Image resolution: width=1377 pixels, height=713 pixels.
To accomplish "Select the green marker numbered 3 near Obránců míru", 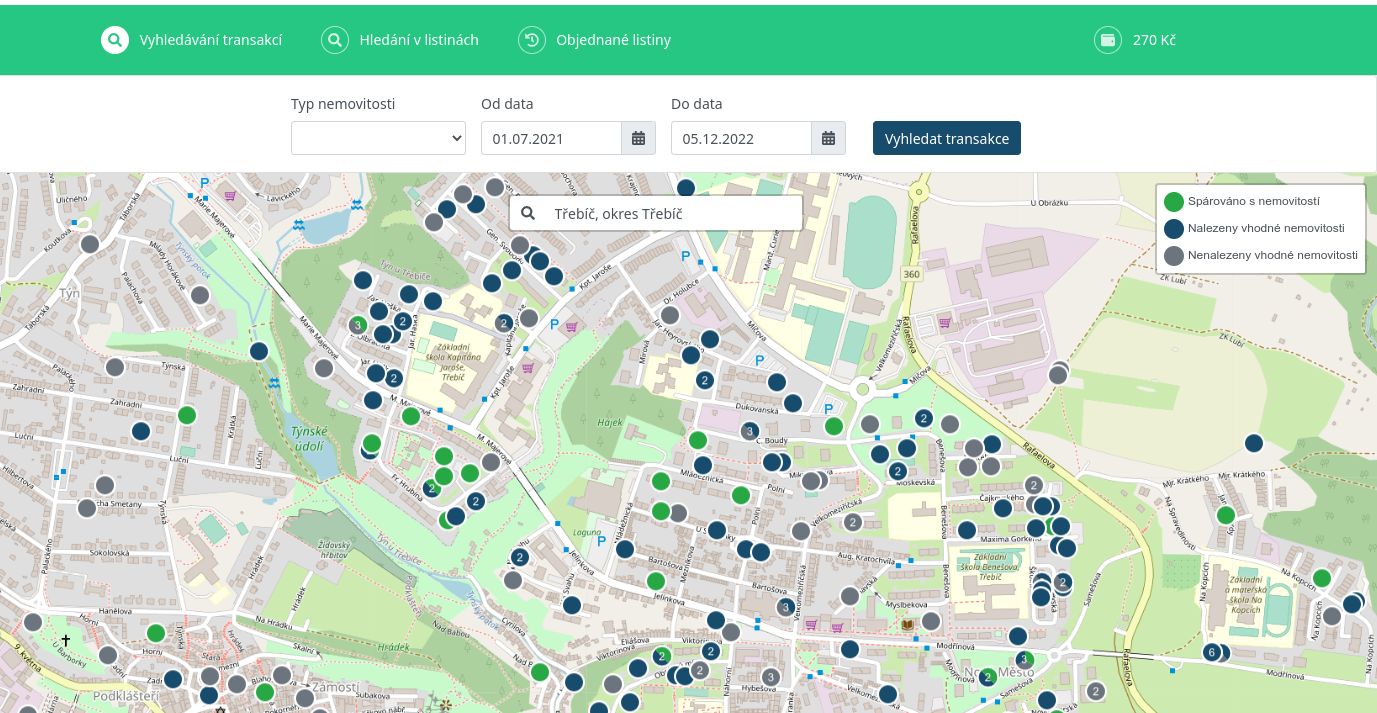I will (357, 325).
